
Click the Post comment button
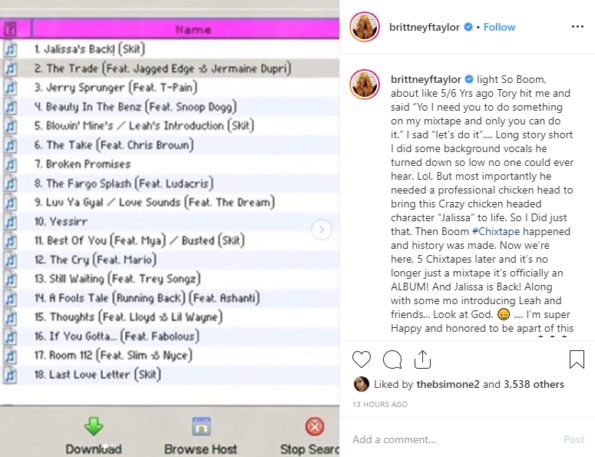(573, 439)
